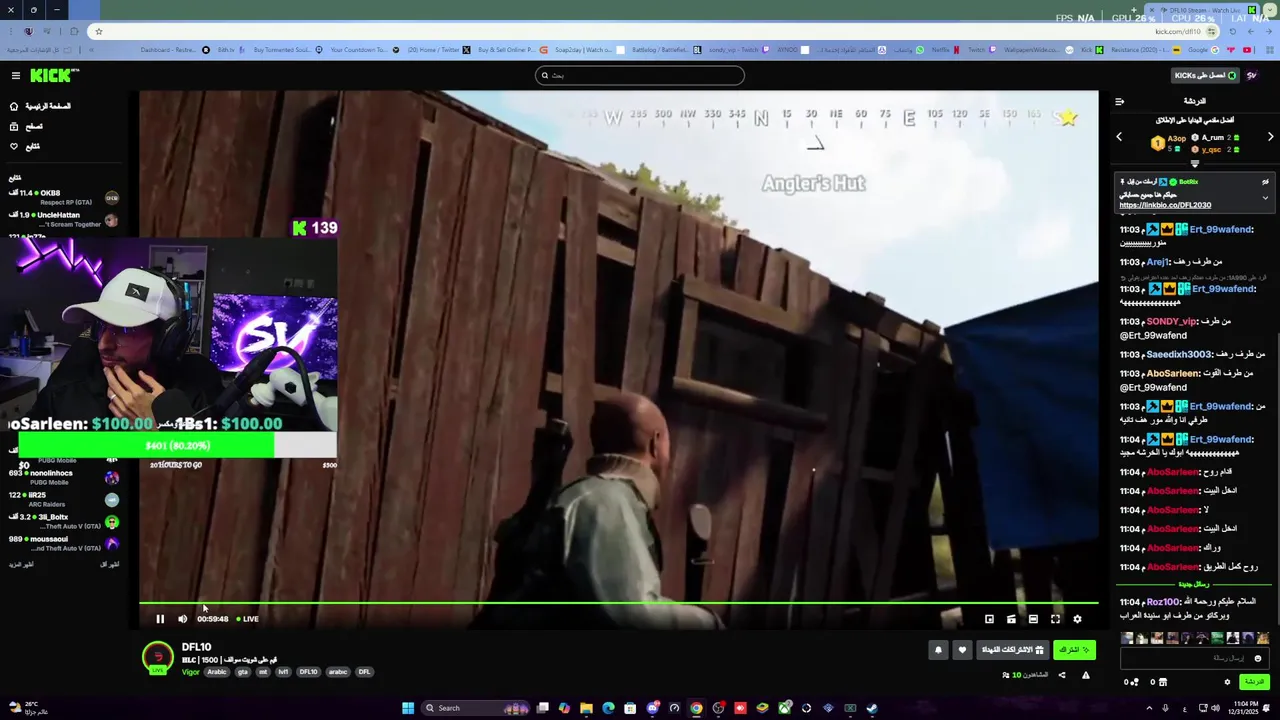Open File Explorer from the taskbar

pyautogui.click(x=586, y=708)
